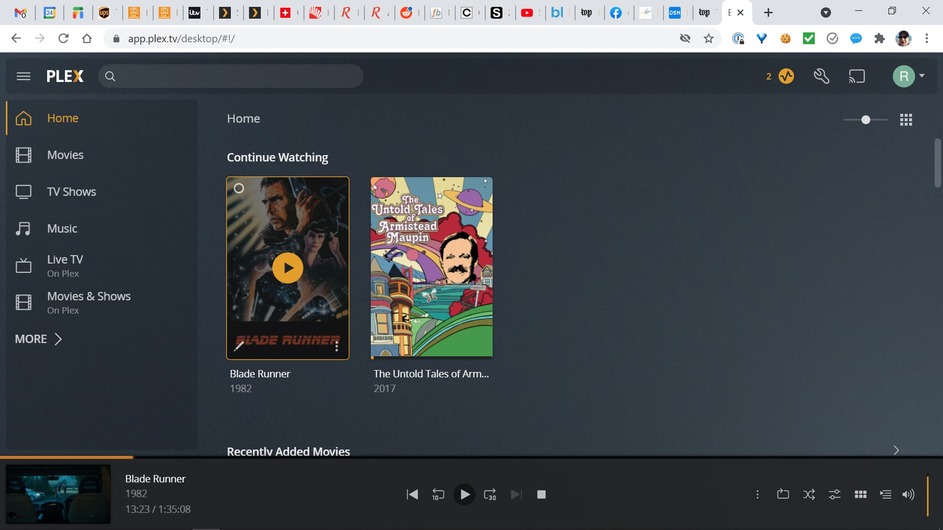Click the Cast to player icon

[857, 76]
